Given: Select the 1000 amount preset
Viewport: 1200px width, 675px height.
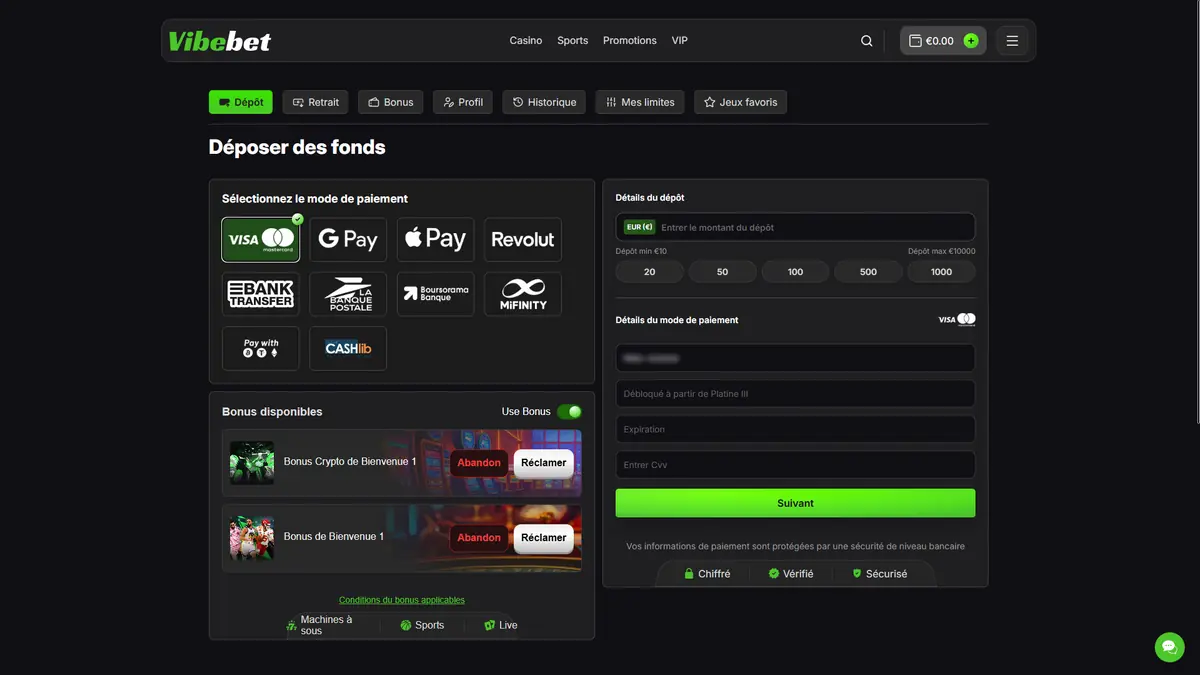Looking at the screenshot, I should [941, 272].
